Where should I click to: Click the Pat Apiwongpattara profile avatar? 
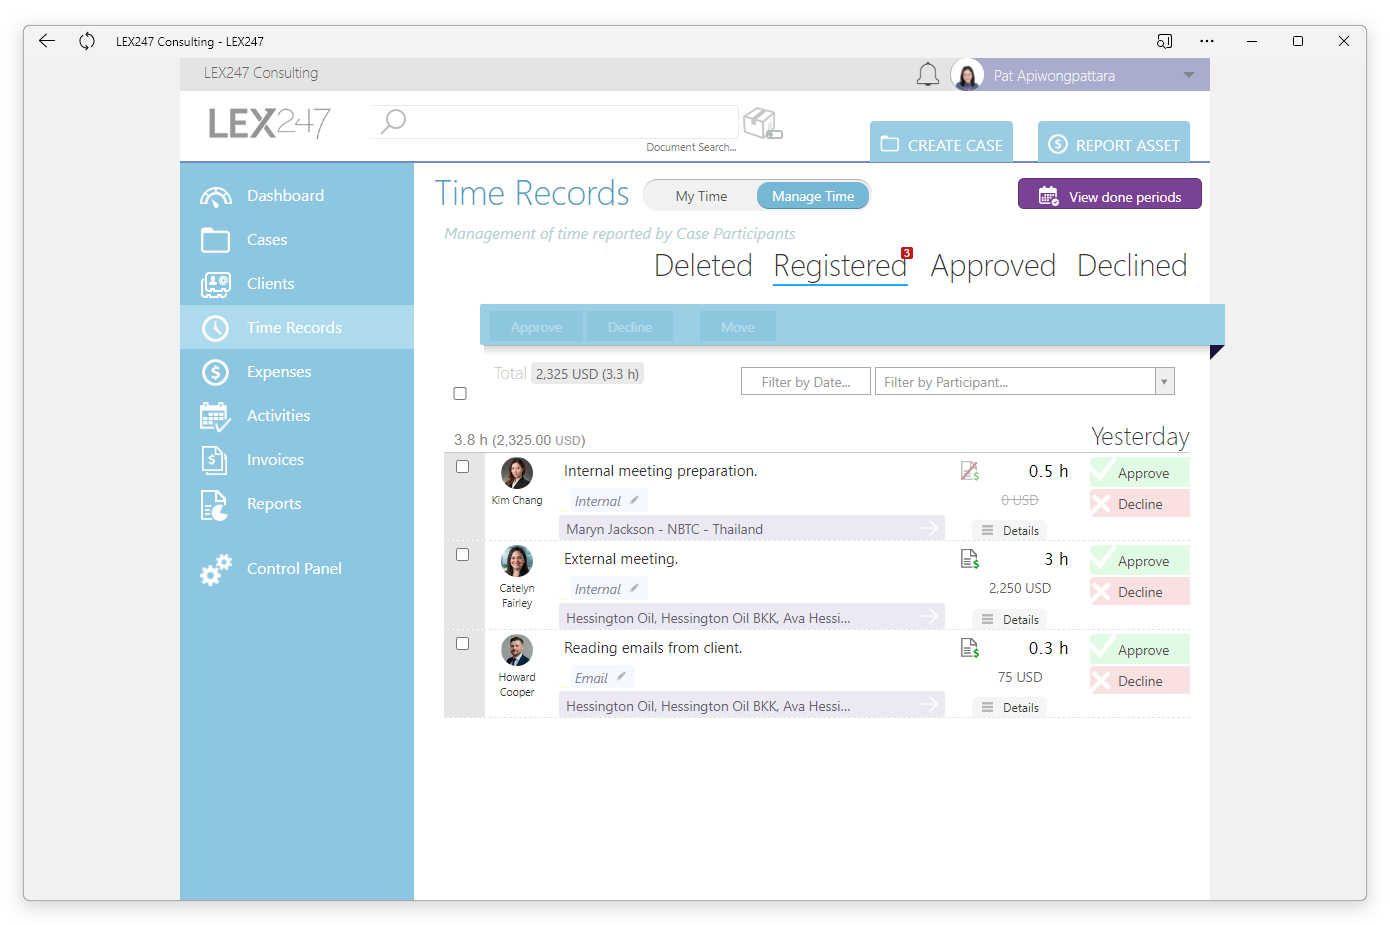(967, 75)
